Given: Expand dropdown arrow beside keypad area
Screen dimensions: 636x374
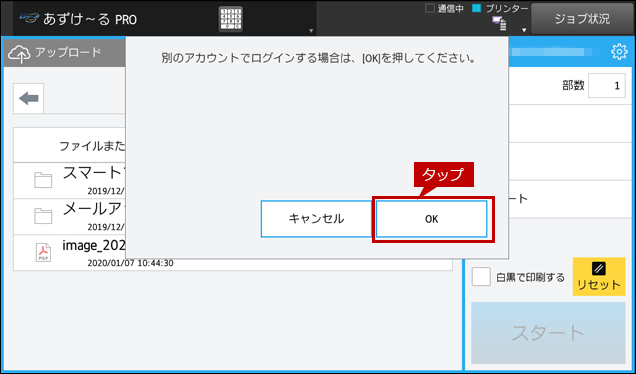Looking at the screenshot, I should (311, 30).
